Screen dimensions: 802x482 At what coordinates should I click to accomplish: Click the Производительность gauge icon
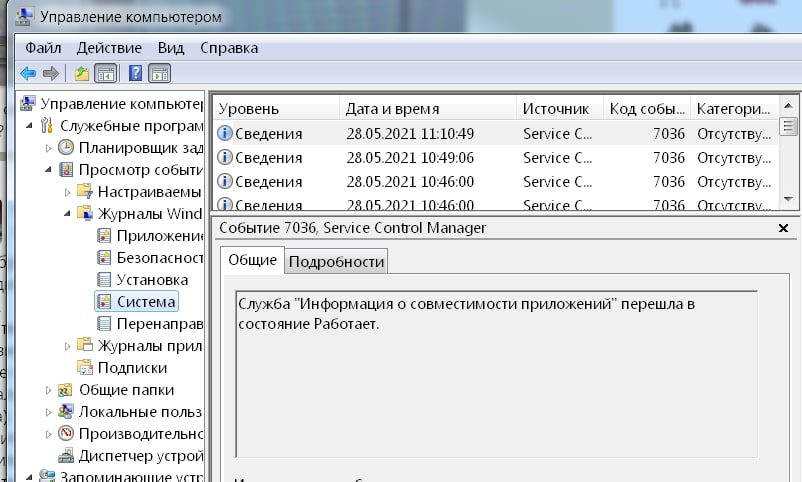tap(66, 433)
